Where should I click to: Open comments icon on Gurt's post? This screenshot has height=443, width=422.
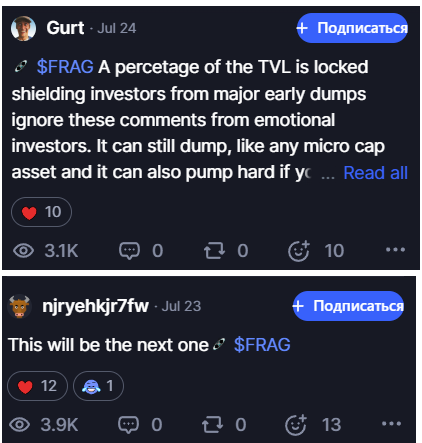click(x=129, y=251)
